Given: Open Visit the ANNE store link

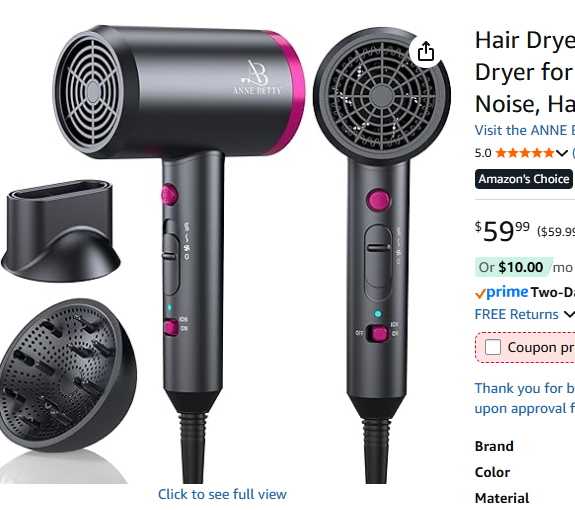Looking at the screenshot, I should [525, 130].
